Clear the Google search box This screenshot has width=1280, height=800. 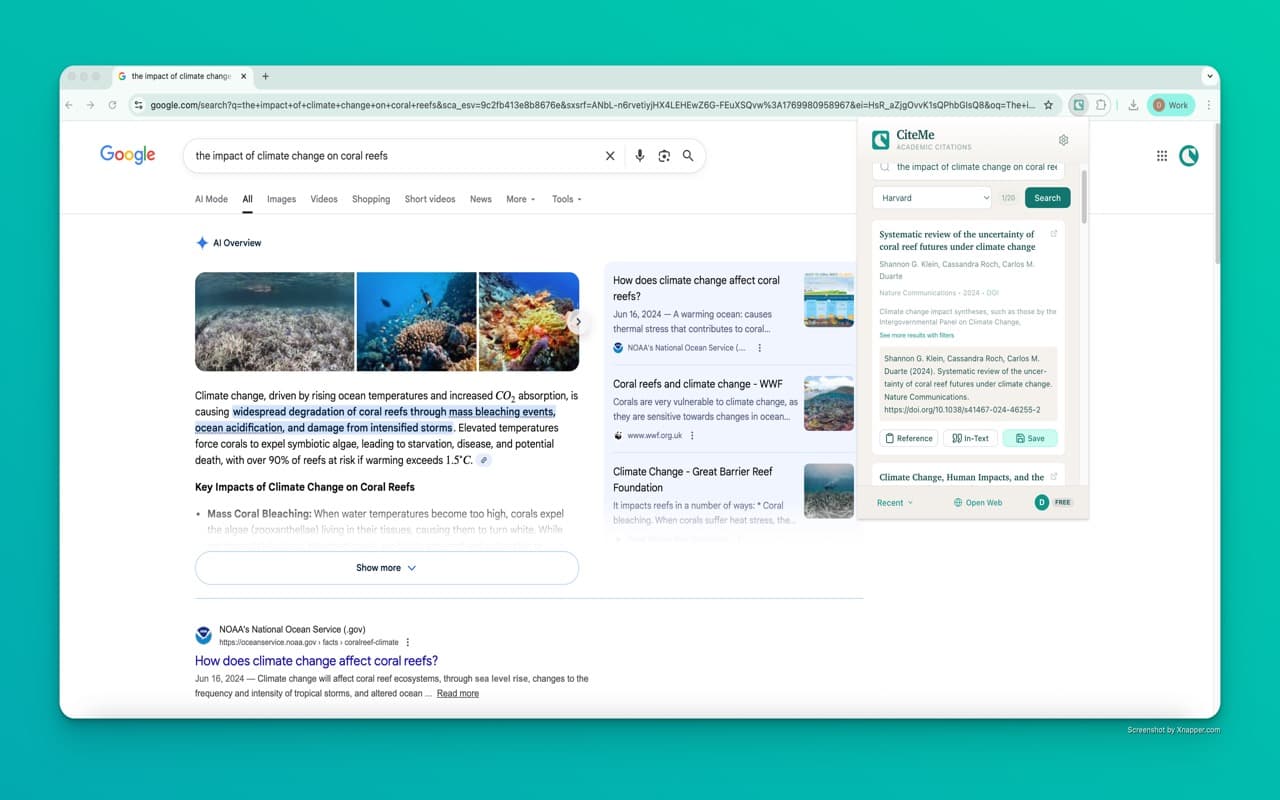(610, 156)
